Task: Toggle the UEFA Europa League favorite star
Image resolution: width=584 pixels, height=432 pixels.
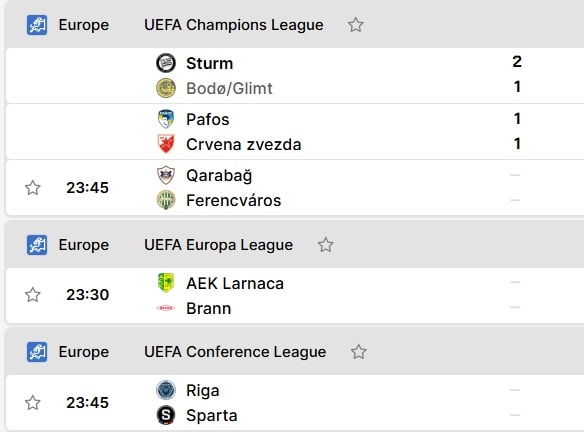Action: (326, 245)
